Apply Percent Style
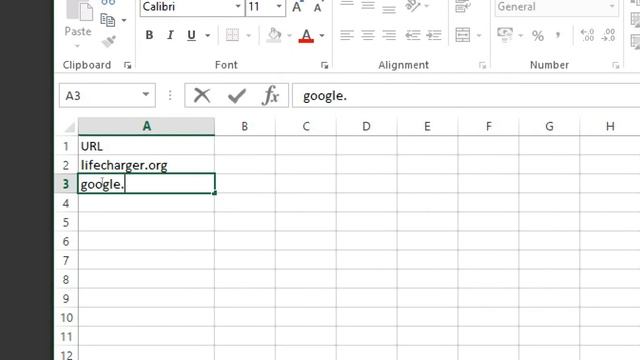The height and width of the screenshot is (360, 640). click(x=538, y=36)
